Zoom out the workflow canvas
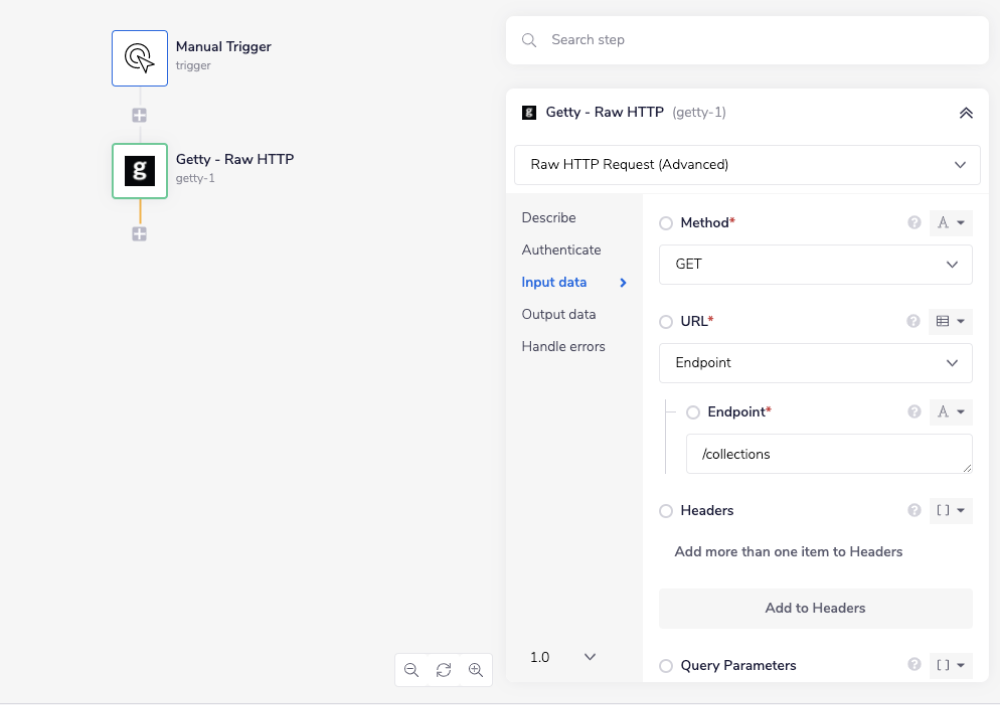 click(411, 670)
